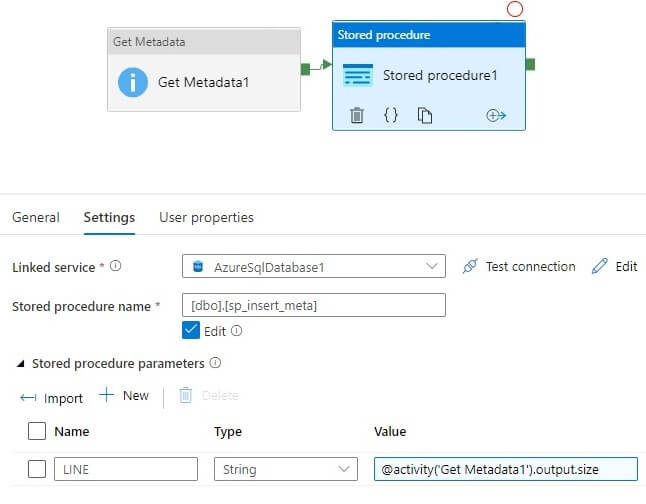Click Test connection
This screenshot has height=504, width=646.
(519, 266)
